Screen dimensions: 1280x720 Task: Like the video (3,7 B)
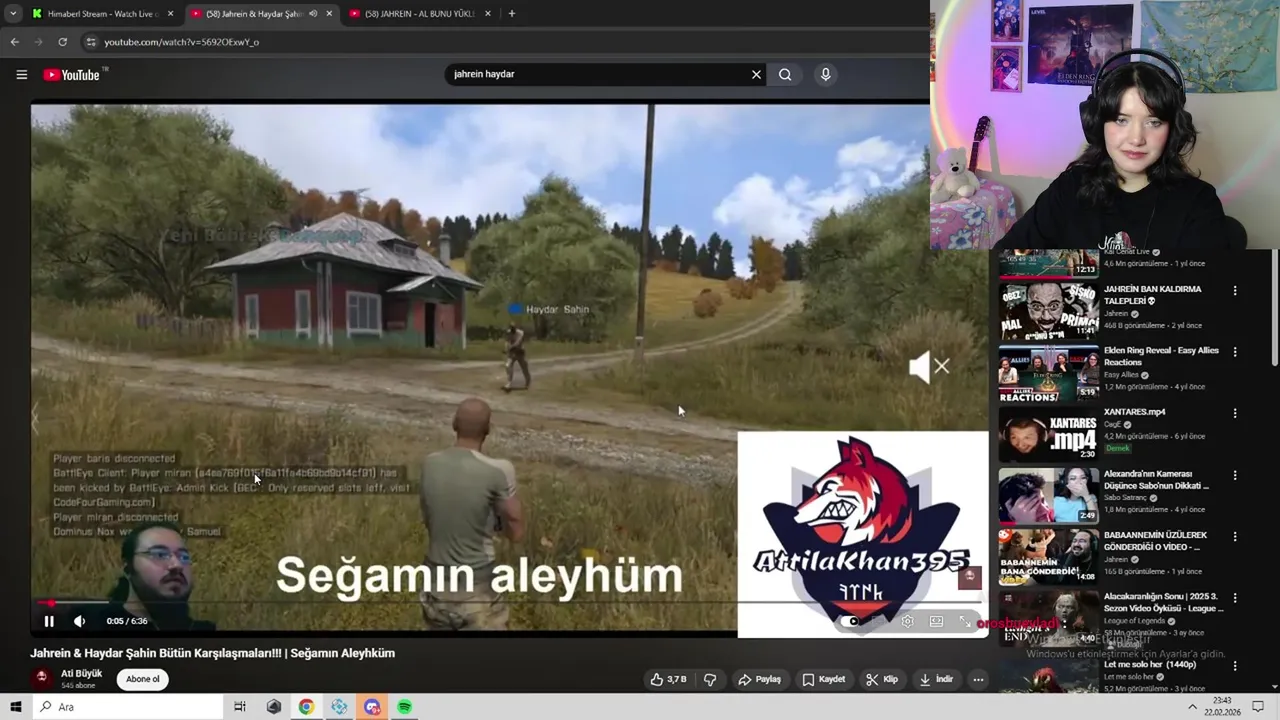pos(668,679)
